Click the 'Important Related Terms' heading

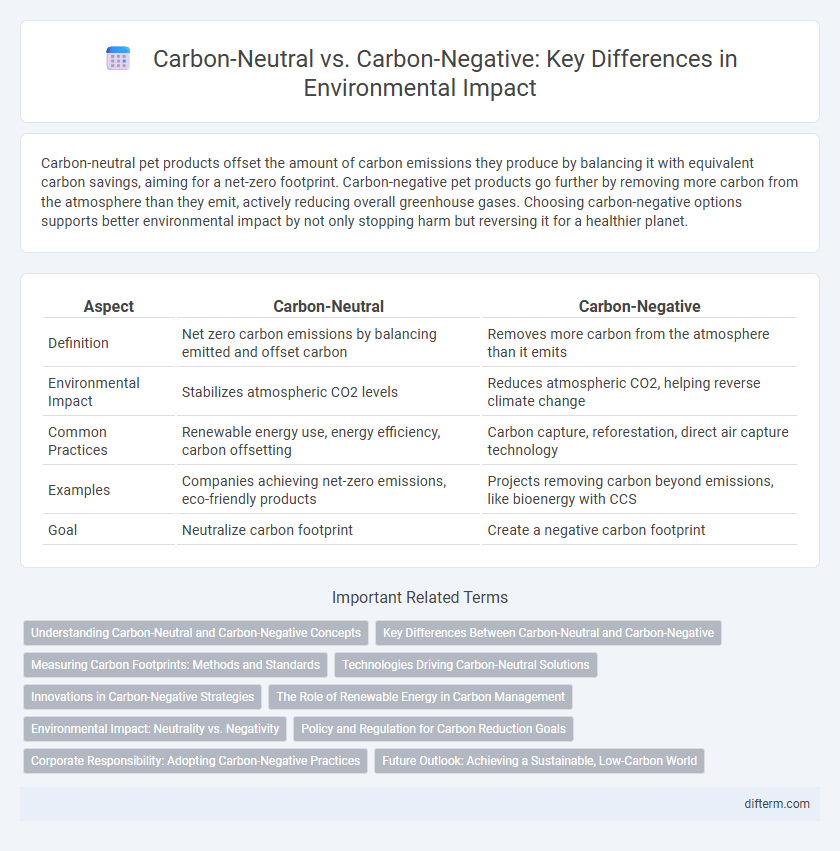[x=420, y=598]
